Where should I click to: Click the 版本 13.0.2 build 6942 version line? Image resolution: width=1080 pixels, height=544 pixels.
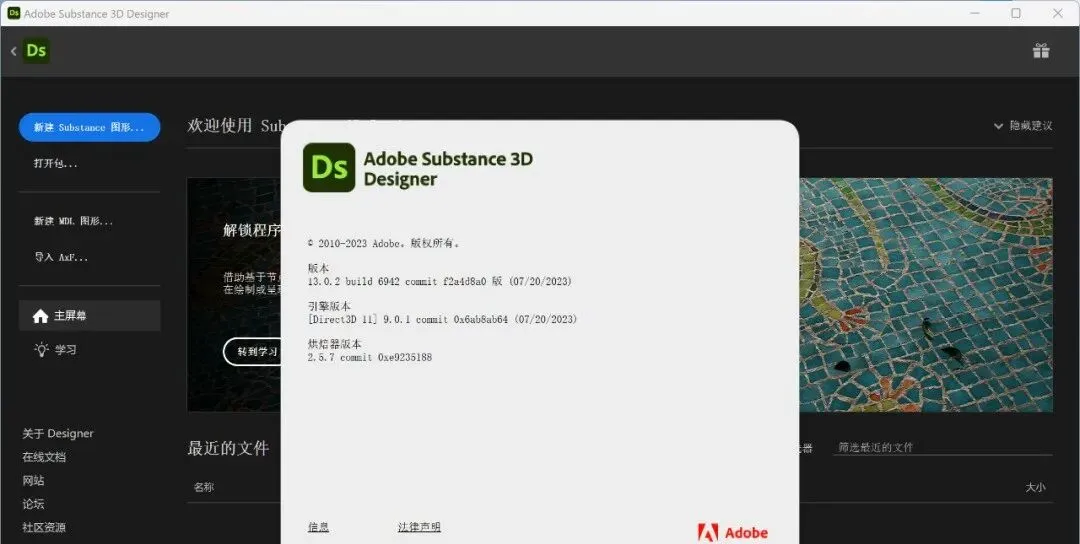[x=440, y=282]
